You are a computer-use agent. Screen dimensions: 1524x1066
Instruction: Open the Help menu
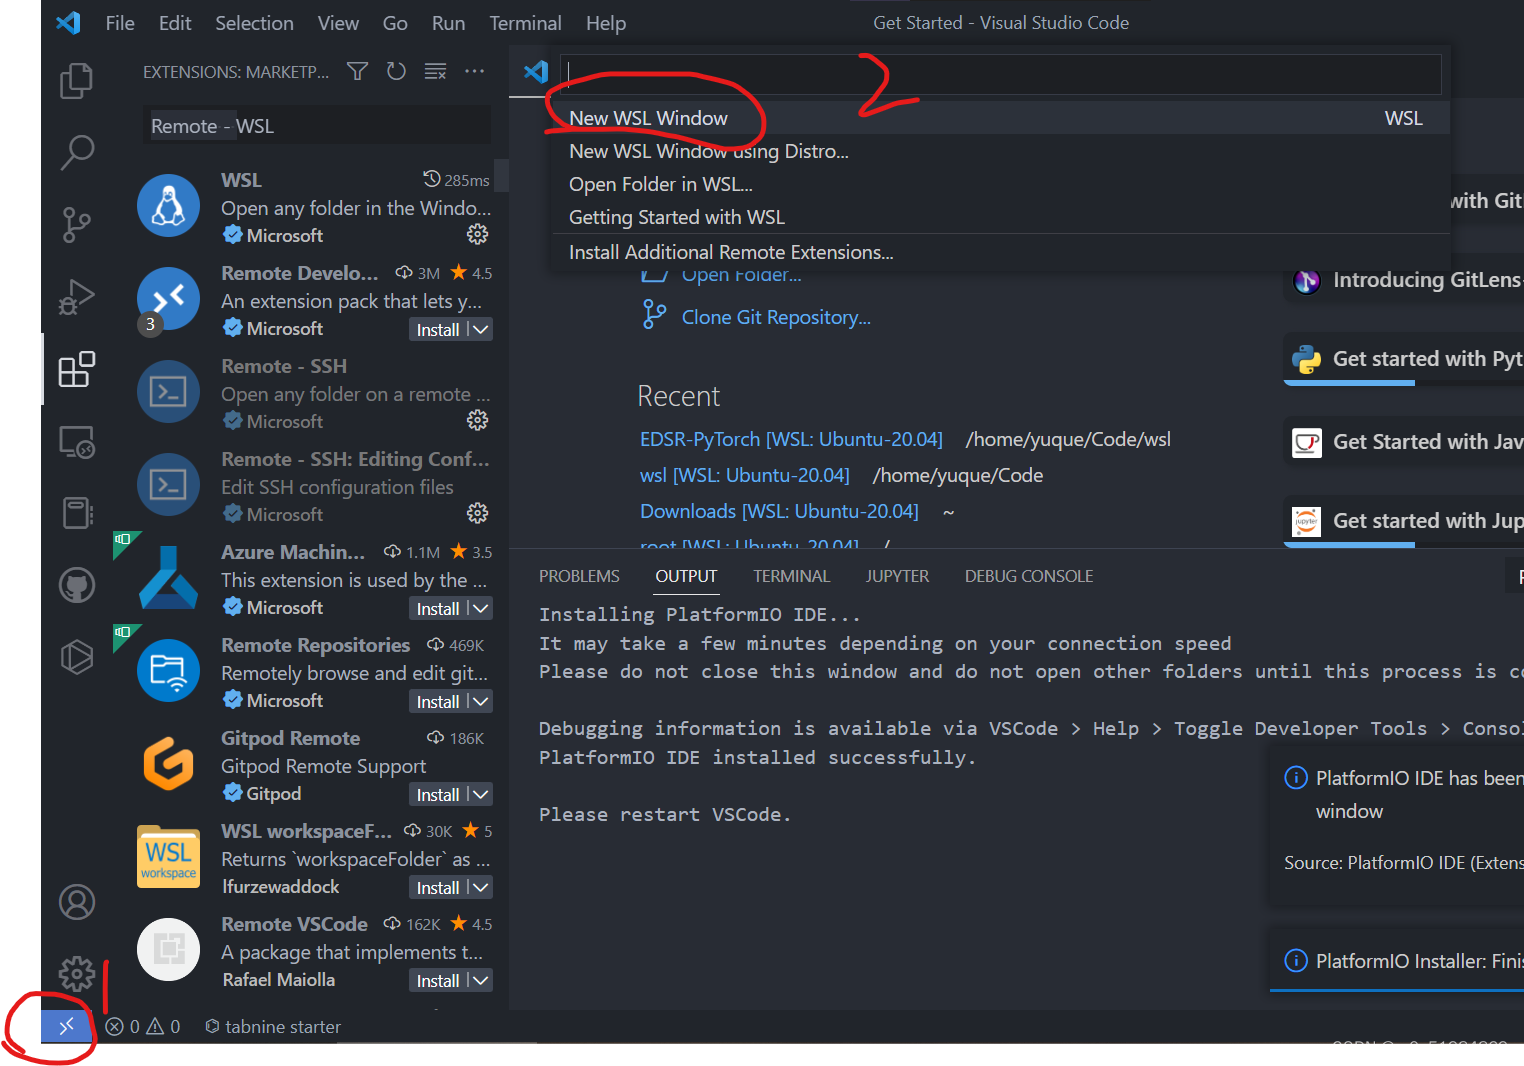[605, 23]
